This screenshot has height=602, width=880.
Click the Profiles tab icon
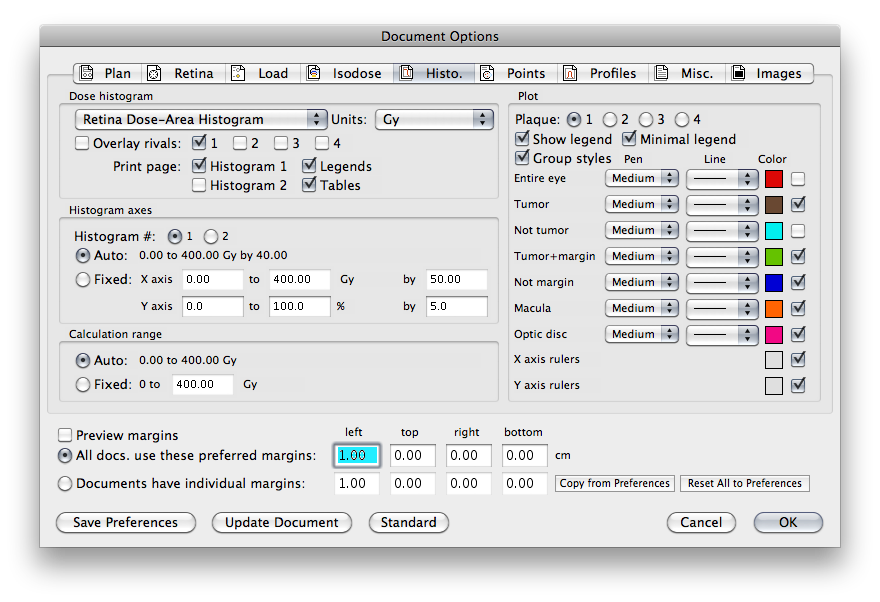click(570, 73)
